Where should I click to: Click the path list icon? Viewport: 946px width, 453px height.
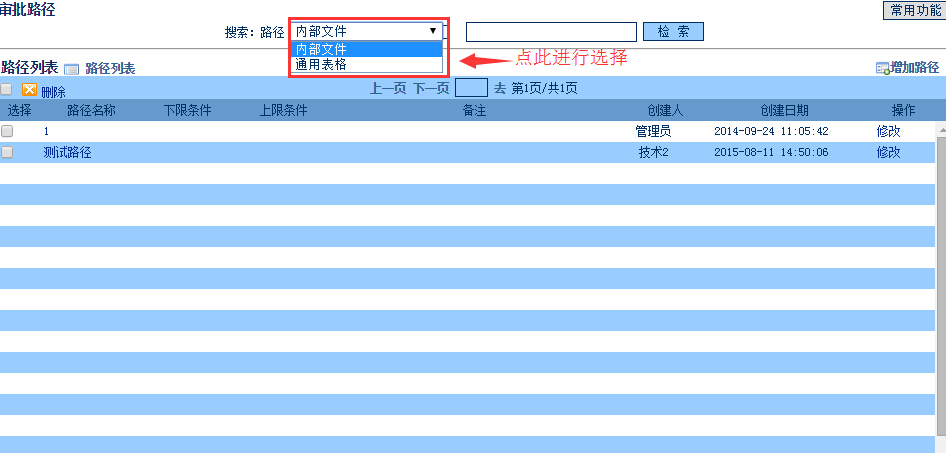[x=71, y=69]
